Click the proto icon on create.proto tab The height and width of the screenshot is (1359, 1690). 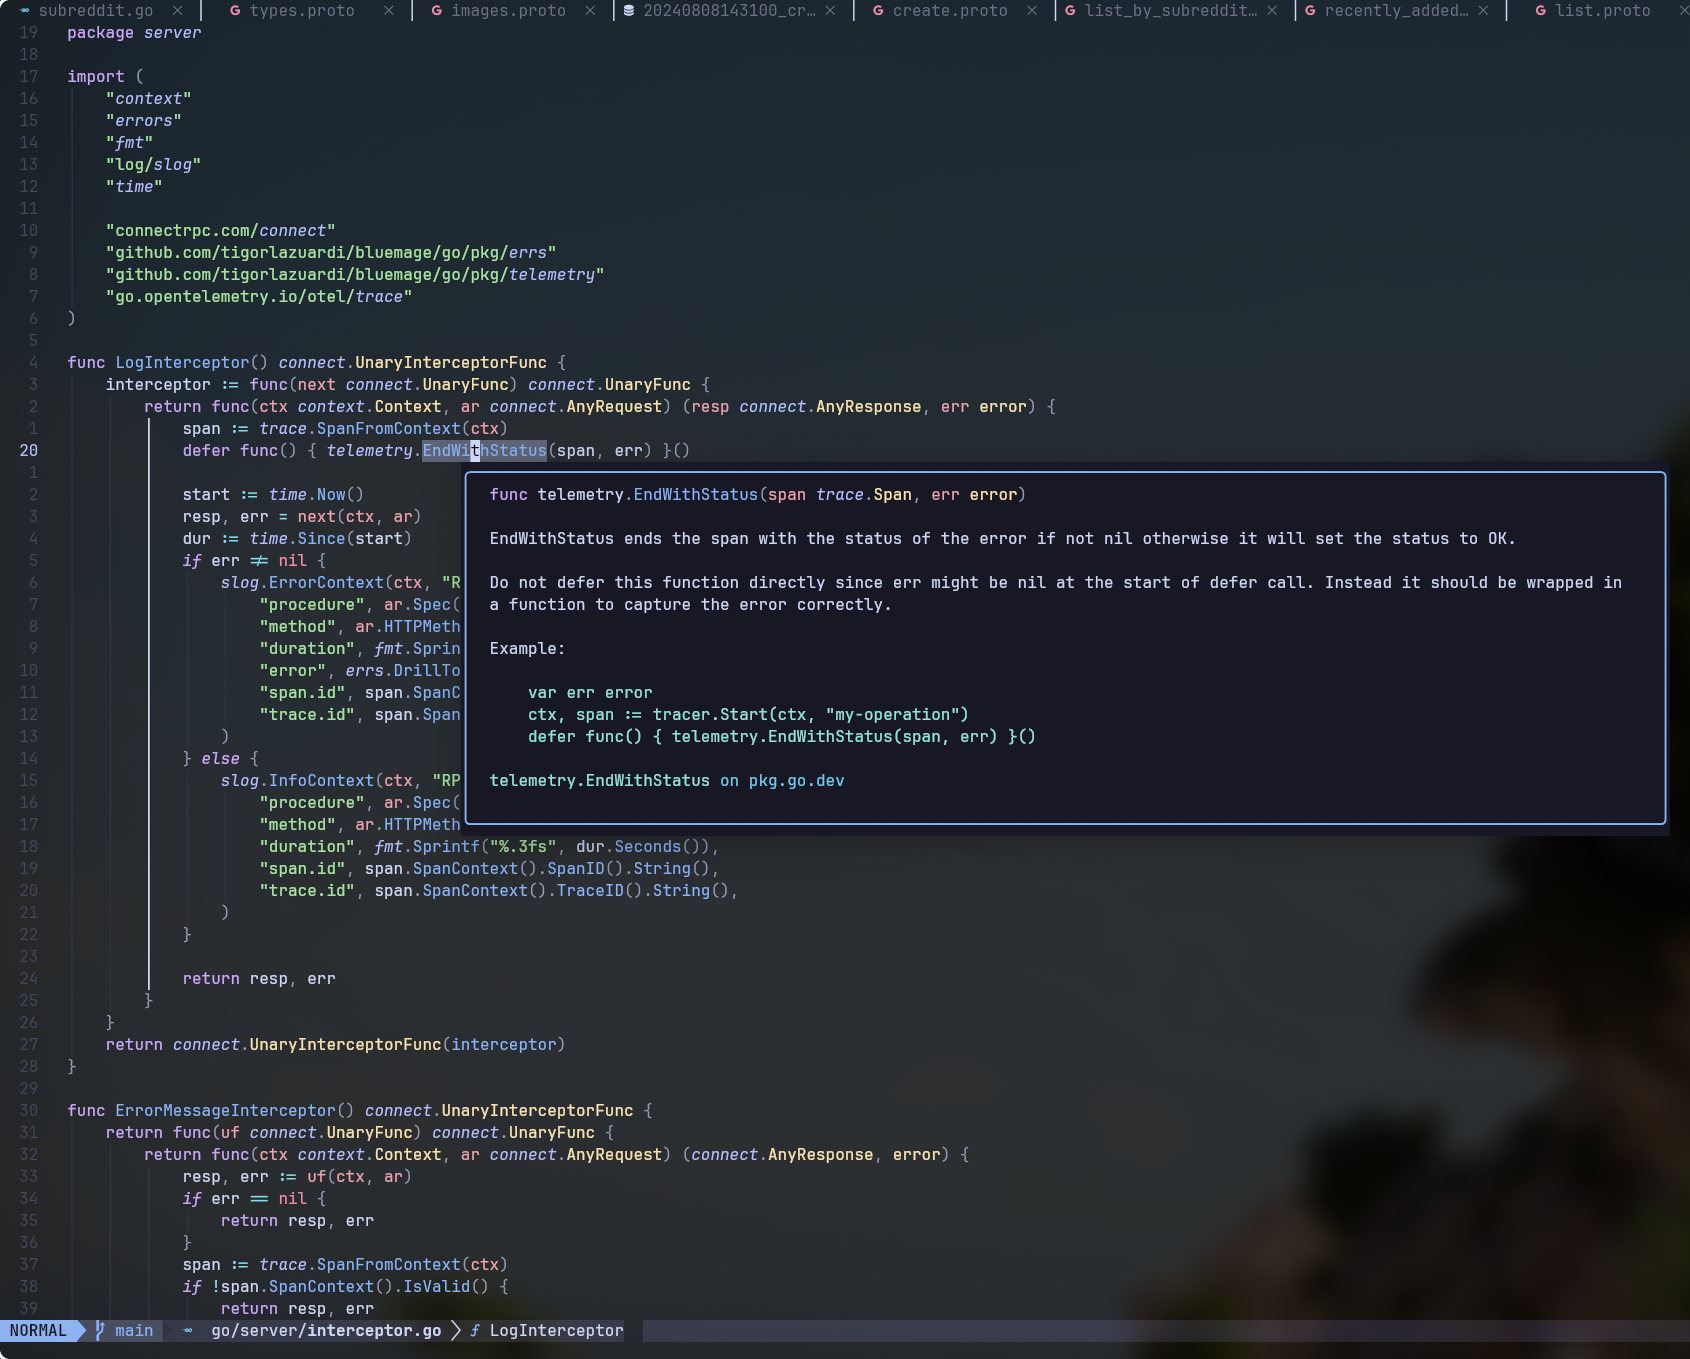click(x=878, y=10)
